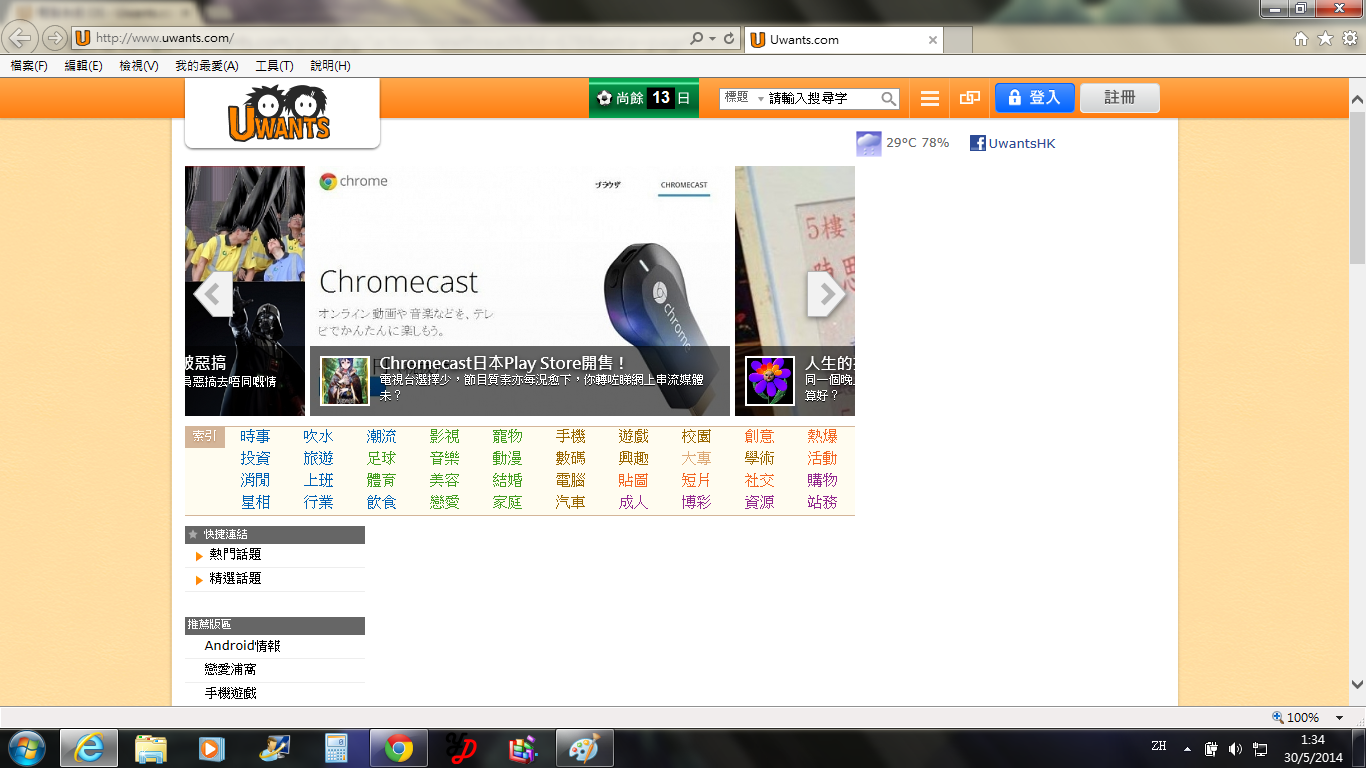Viewport: 1366px width, 768px height.
Task: Click the 登入 login button
Action: (x=1035, y=98)
